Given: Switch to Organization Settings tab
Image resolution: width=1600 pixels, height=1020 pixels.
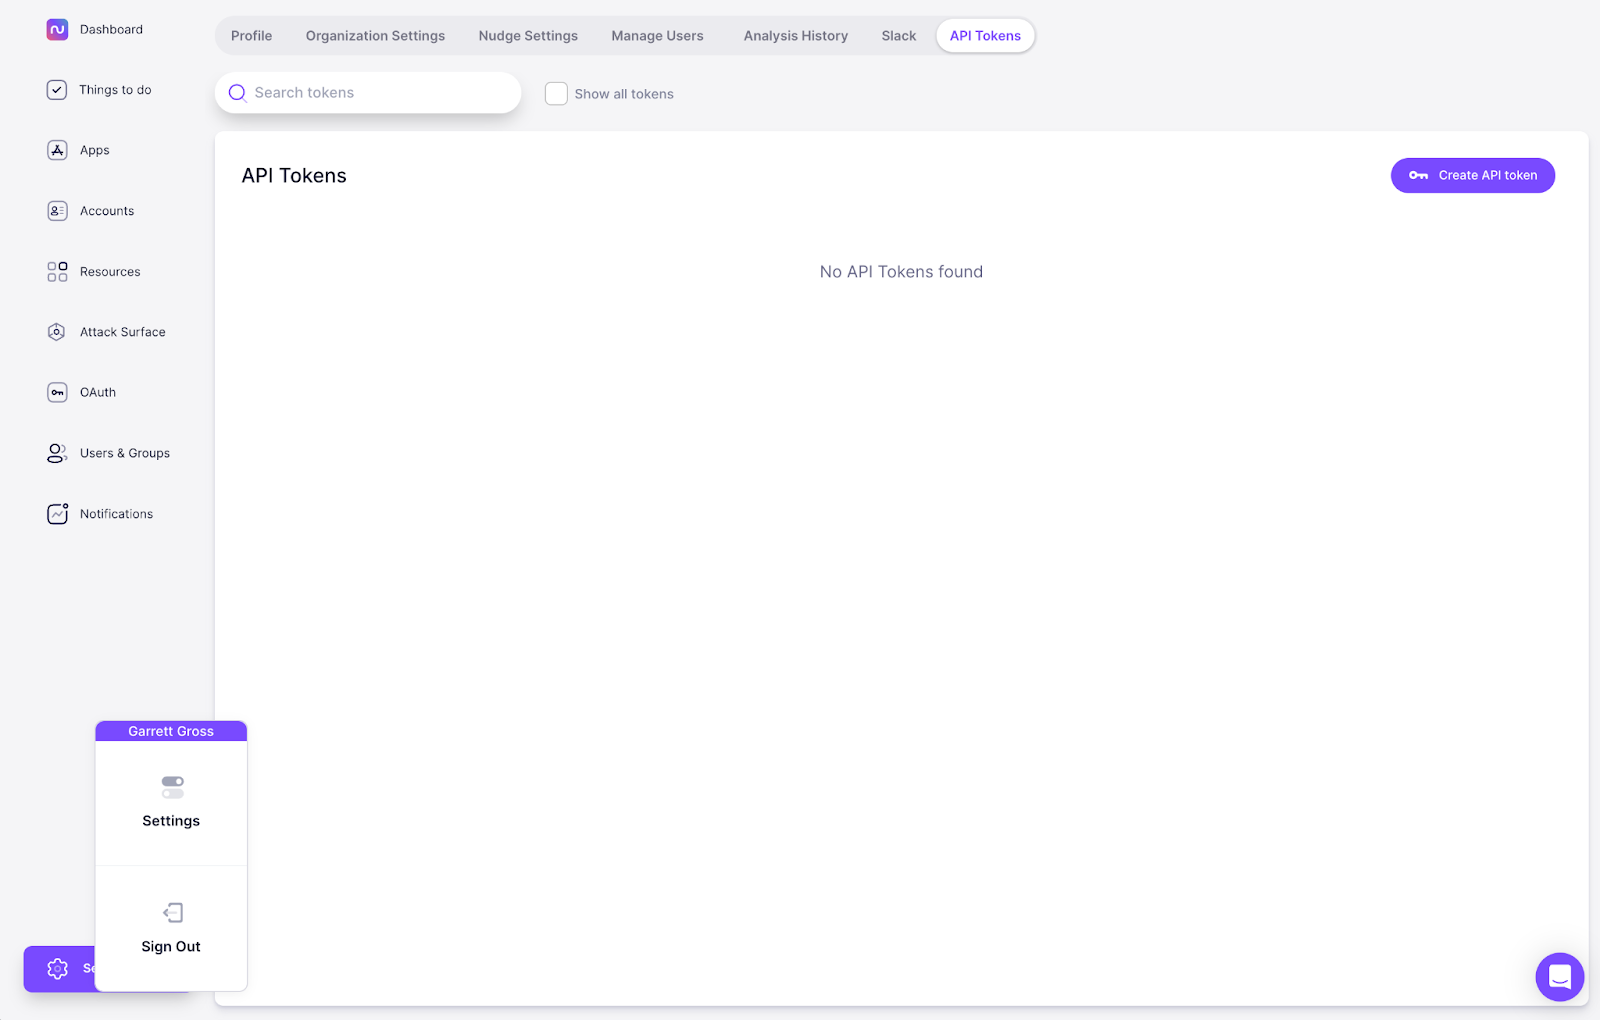Looking at the screenshot, I should [x=375, y=36].
